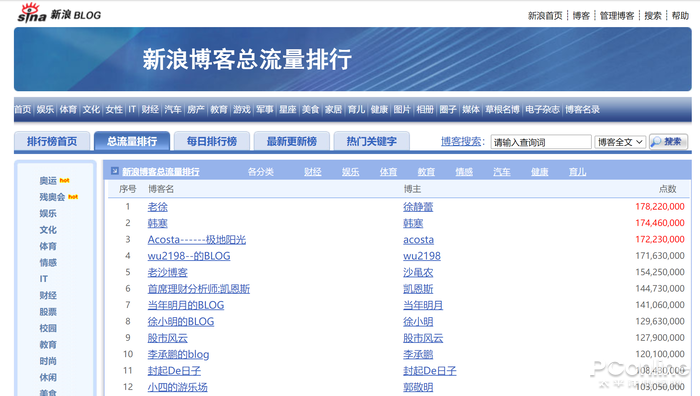Filter ranking by 财经 category
700x396 pixels.
(x=312, y=172)
